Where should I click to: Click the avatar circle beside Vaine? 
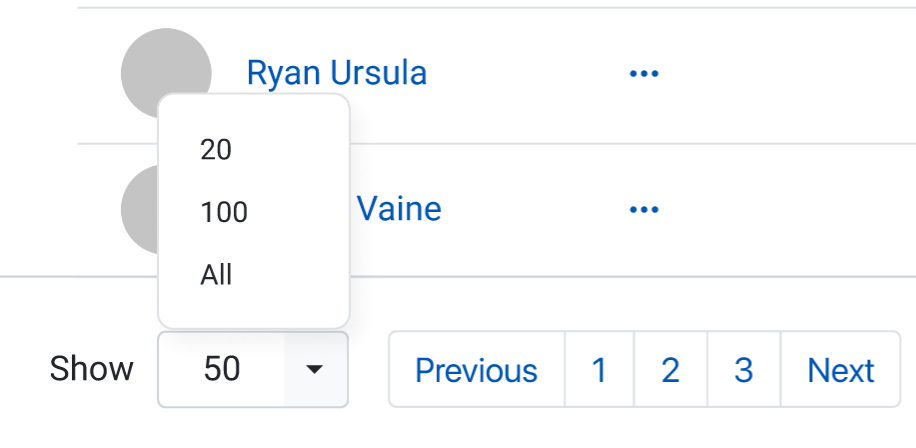[x=139, y=209]
